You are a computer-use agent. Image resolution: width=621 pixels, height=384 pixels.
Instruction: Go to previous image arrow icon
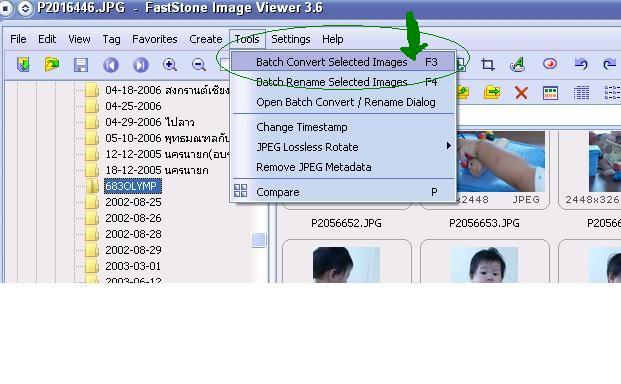(111, 65)
